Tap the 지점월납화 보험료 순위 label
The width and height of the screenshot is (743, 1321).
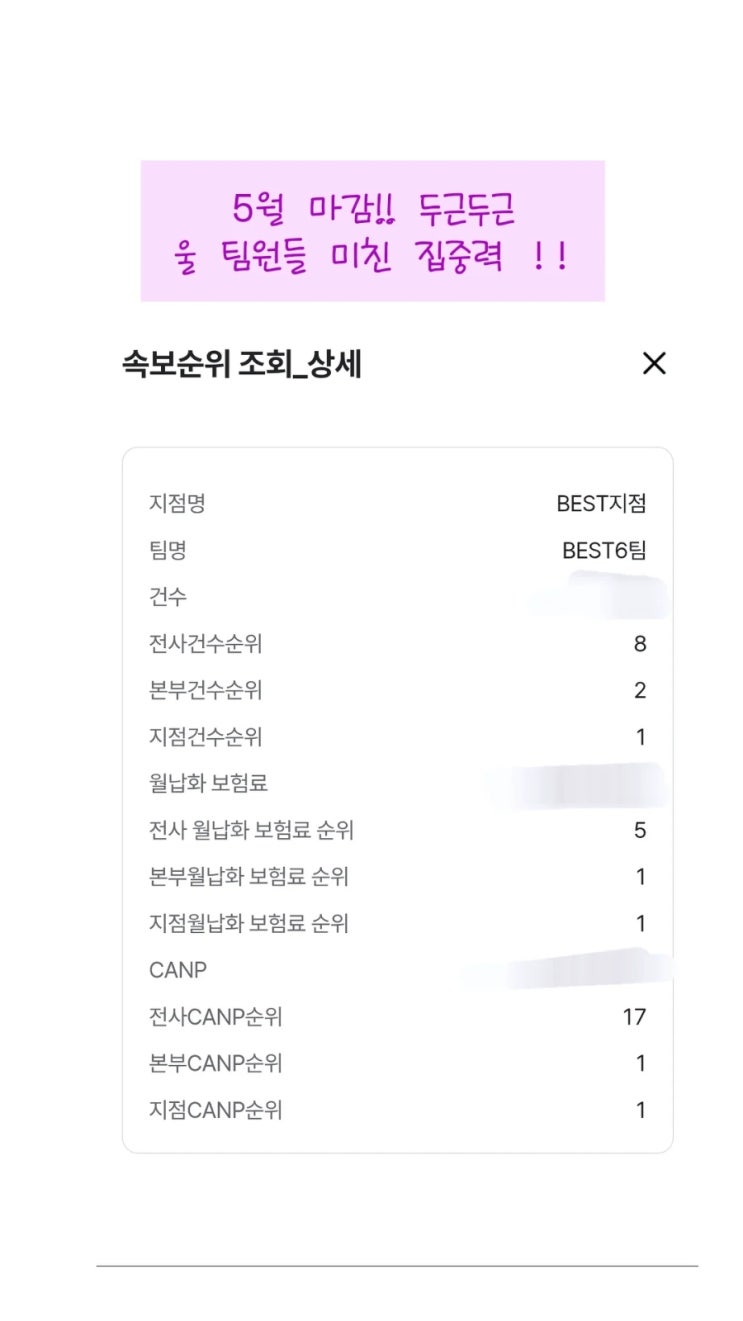click(x=248, y=924)
